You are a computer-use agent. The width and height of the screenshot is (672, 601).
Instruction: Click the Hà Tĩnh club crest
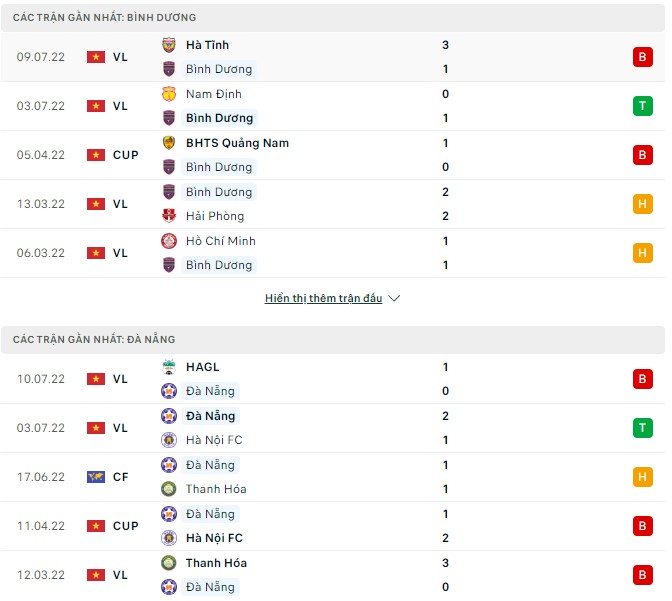tap(169, 45)
